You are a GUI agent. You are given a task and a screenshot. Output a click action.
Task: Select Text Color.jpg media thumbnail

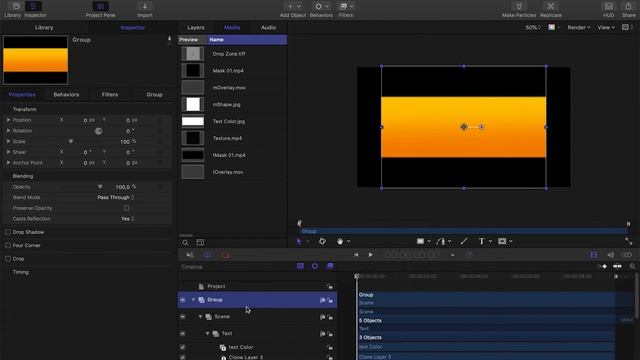tap(193, 121)
